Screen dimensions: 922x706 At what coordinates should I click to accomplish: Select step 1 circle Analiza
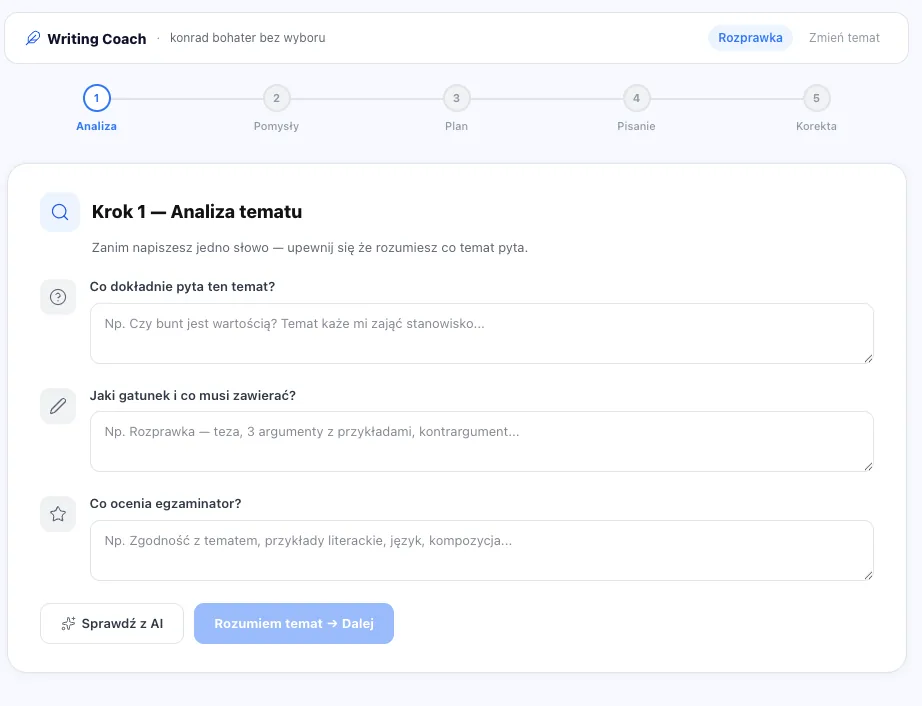(96, 98)
